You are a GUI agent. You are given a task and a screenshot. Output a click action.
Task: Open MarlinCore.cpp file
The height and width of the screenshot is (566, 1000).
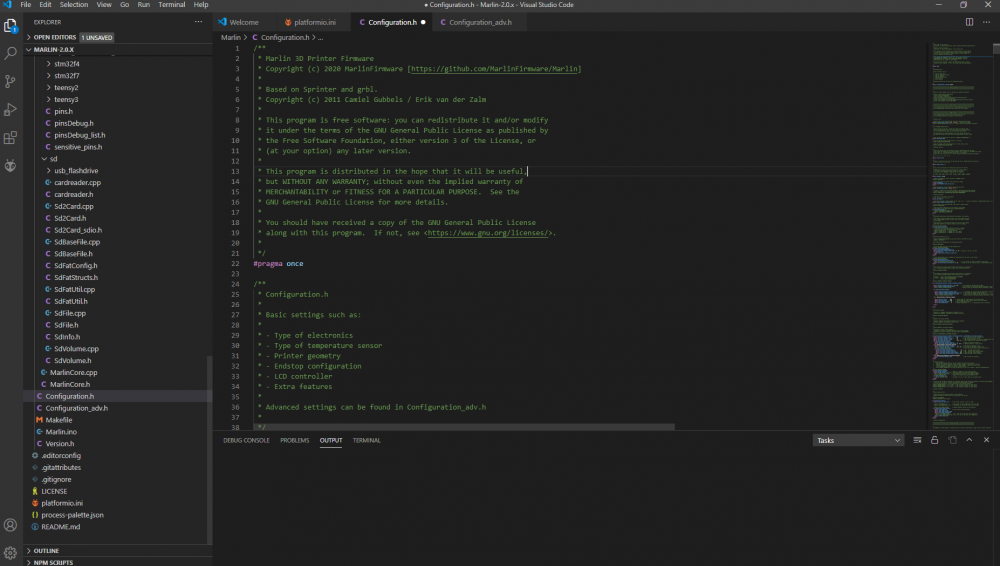pyautogui.click(x=73, y=372)
